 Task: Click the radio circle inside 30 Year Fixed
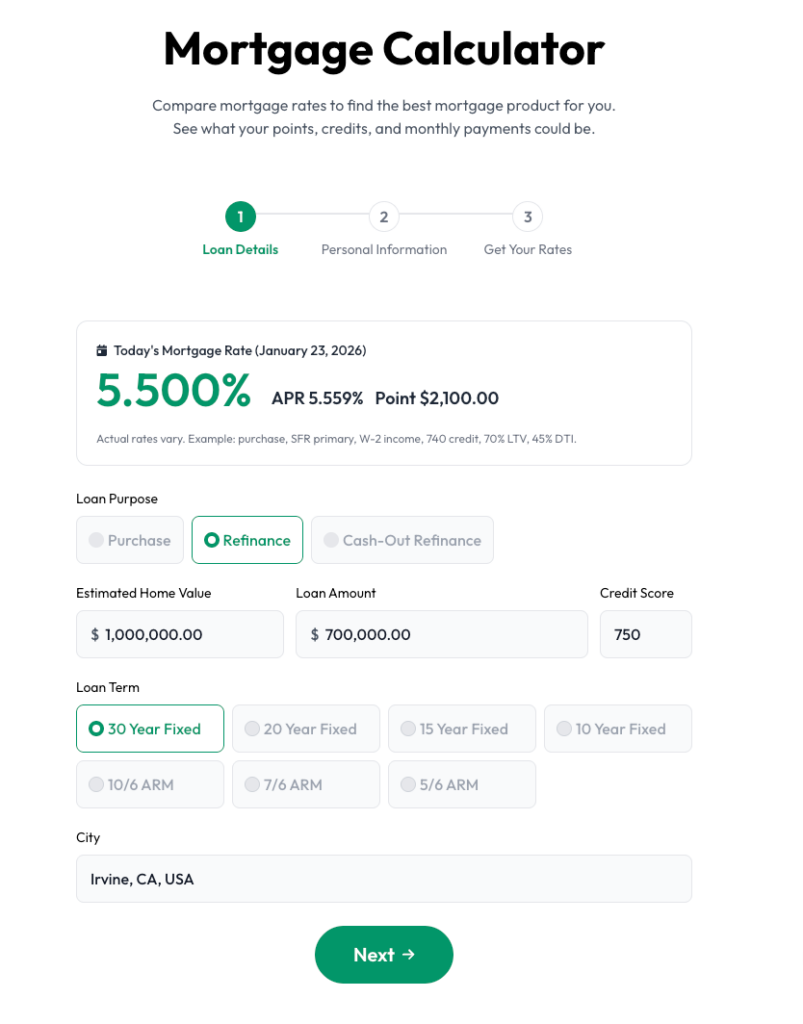point(94,728)
